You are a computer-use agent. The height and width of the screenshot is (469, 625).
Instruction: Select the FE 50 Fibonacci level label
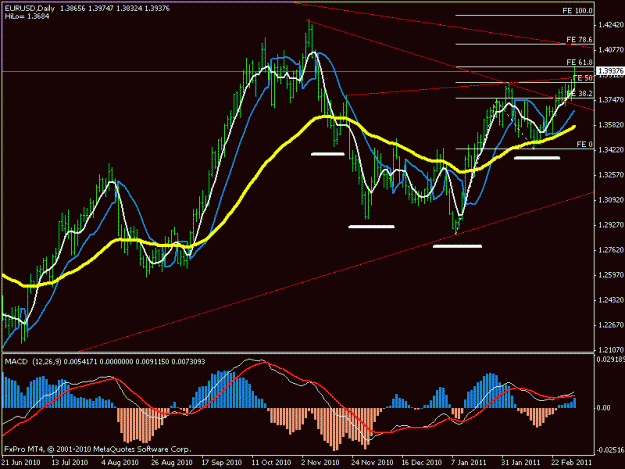coord(582,78)
